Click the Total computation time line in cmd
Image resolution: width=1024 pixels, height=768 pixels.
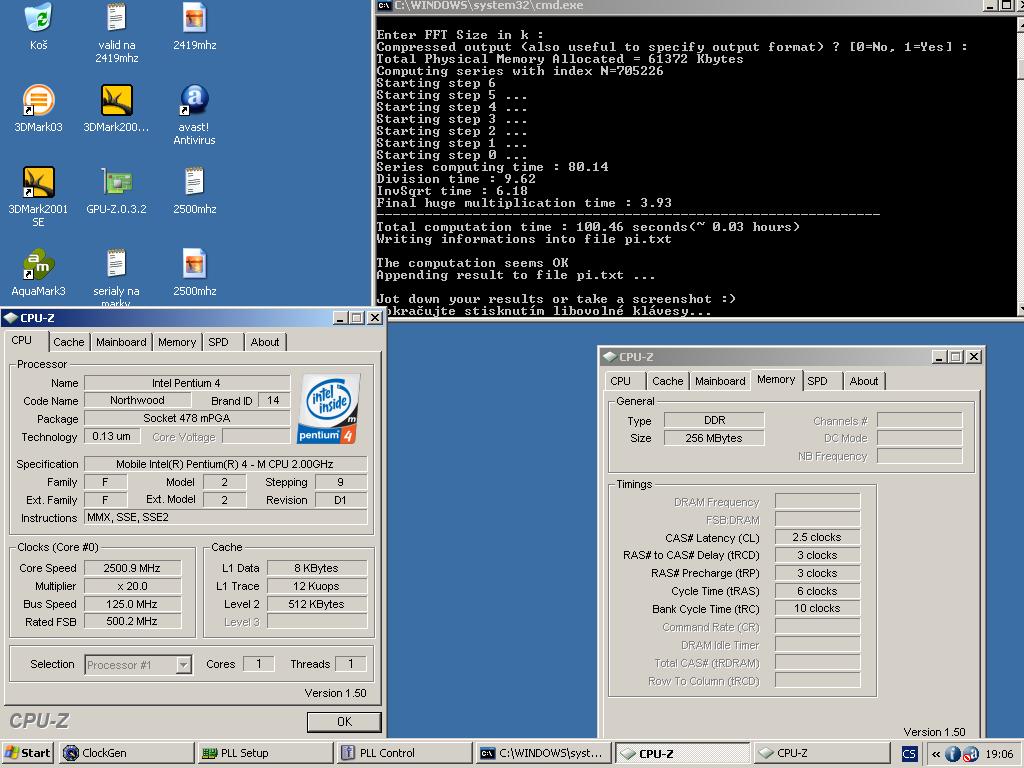pos(588,227)
